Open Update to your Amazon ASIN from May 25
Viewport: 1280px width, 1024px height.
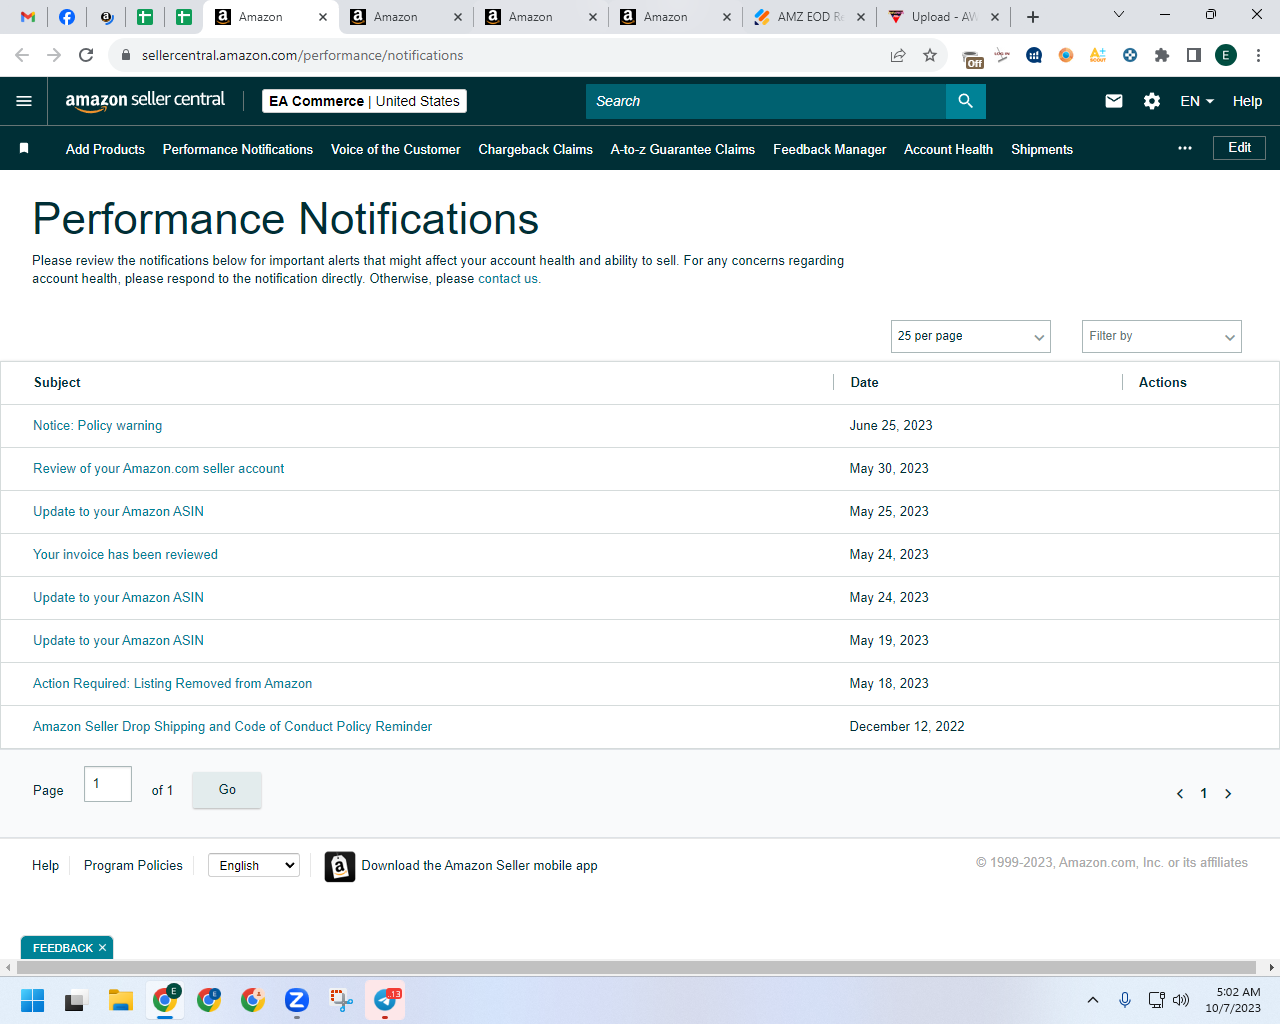click(118, 512)
